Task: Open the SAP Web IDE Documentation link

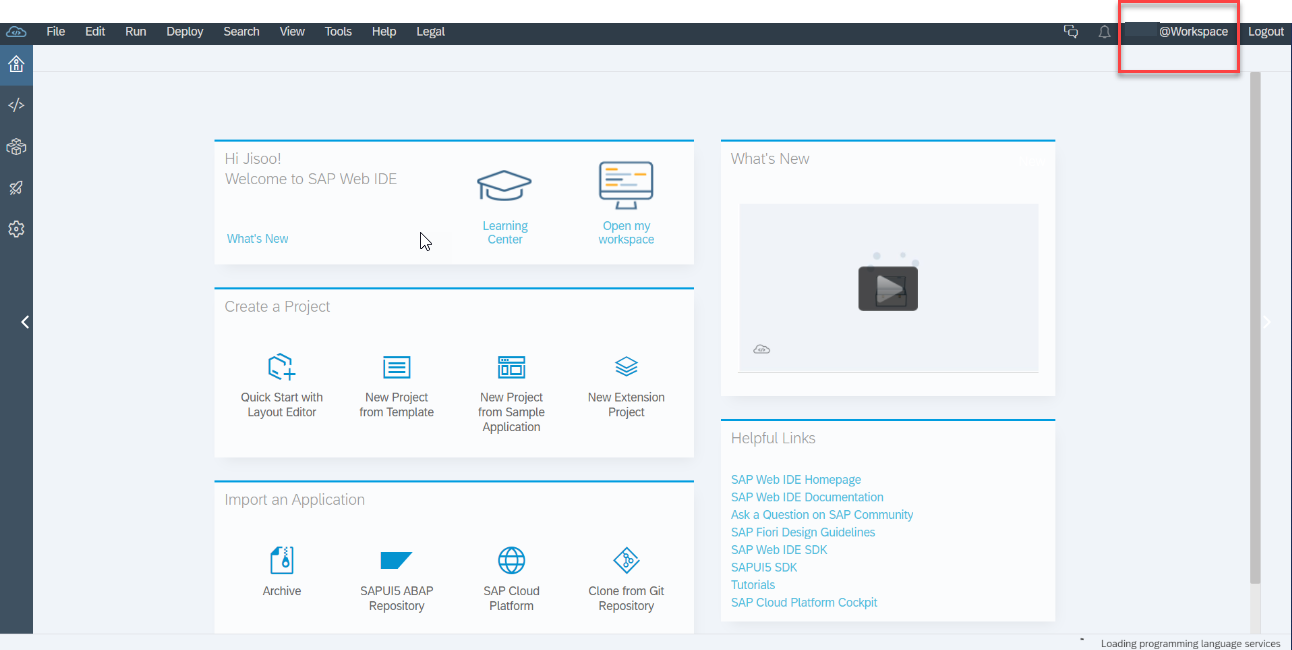Action: coord(807,497)
